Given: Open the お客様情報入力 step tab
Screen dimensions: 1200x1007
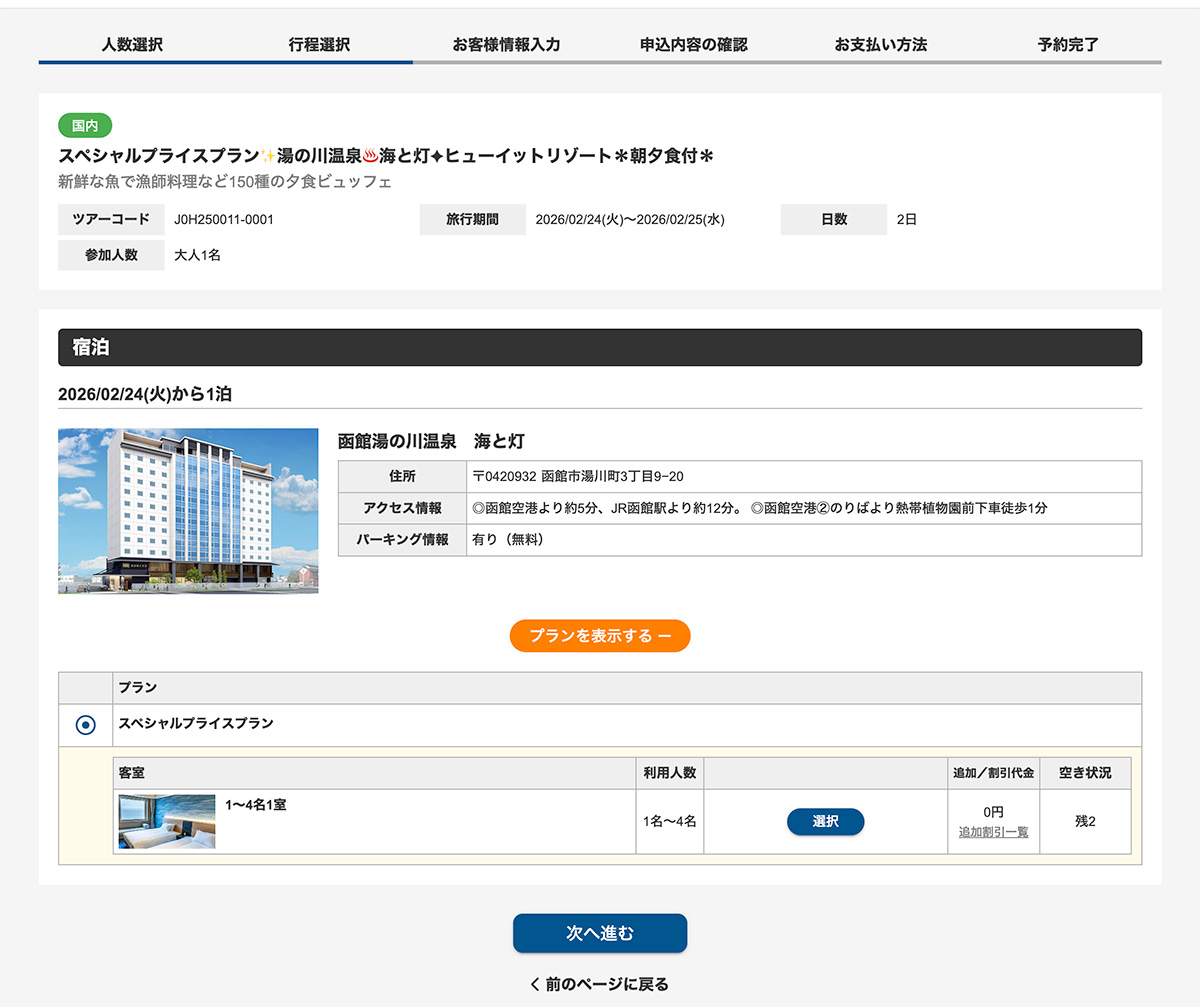Looking at the screenshot, I should coord(506,45).
